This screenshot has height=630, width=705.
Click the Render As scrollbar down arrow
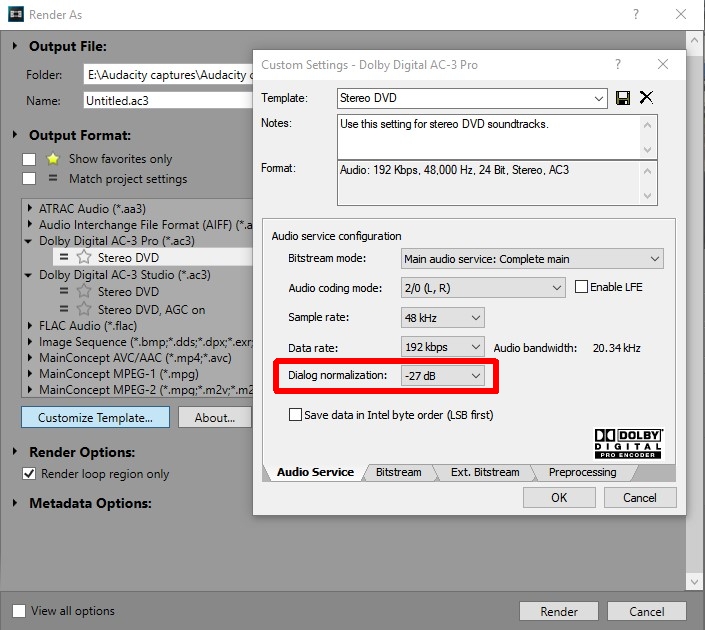[694, 582]
